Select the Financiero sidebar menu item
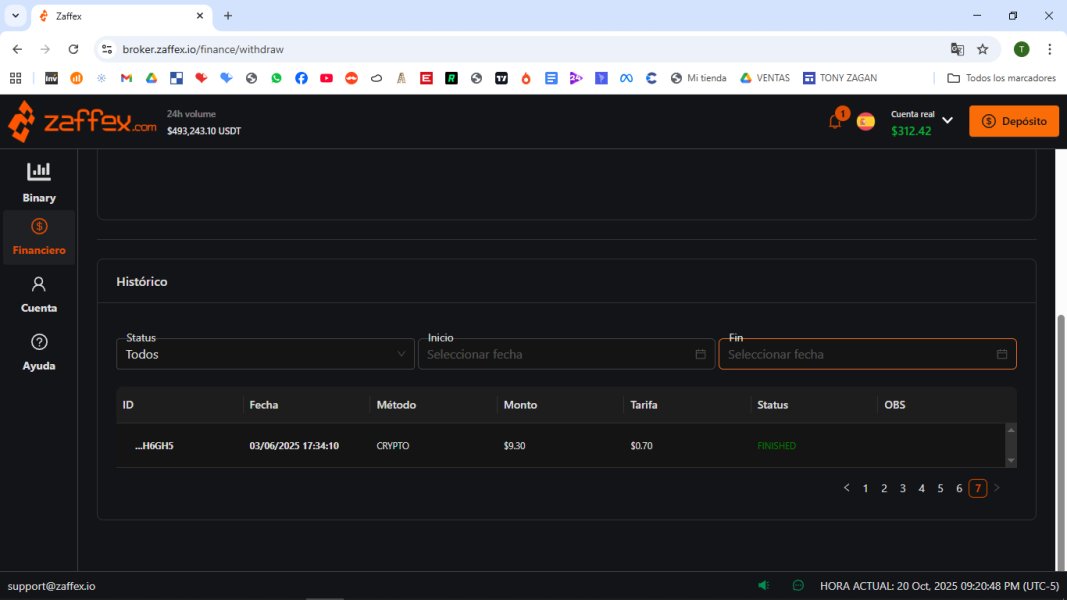 tap(39, 237)
